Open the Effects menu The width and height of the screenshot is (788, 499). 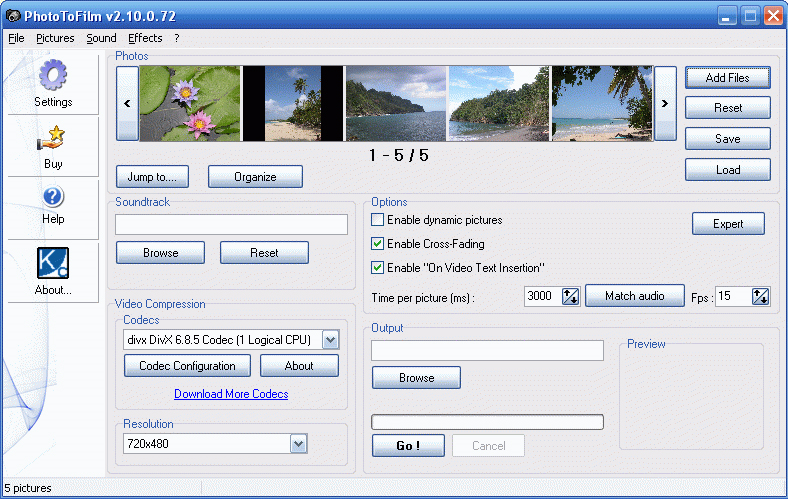click(145, 38)
